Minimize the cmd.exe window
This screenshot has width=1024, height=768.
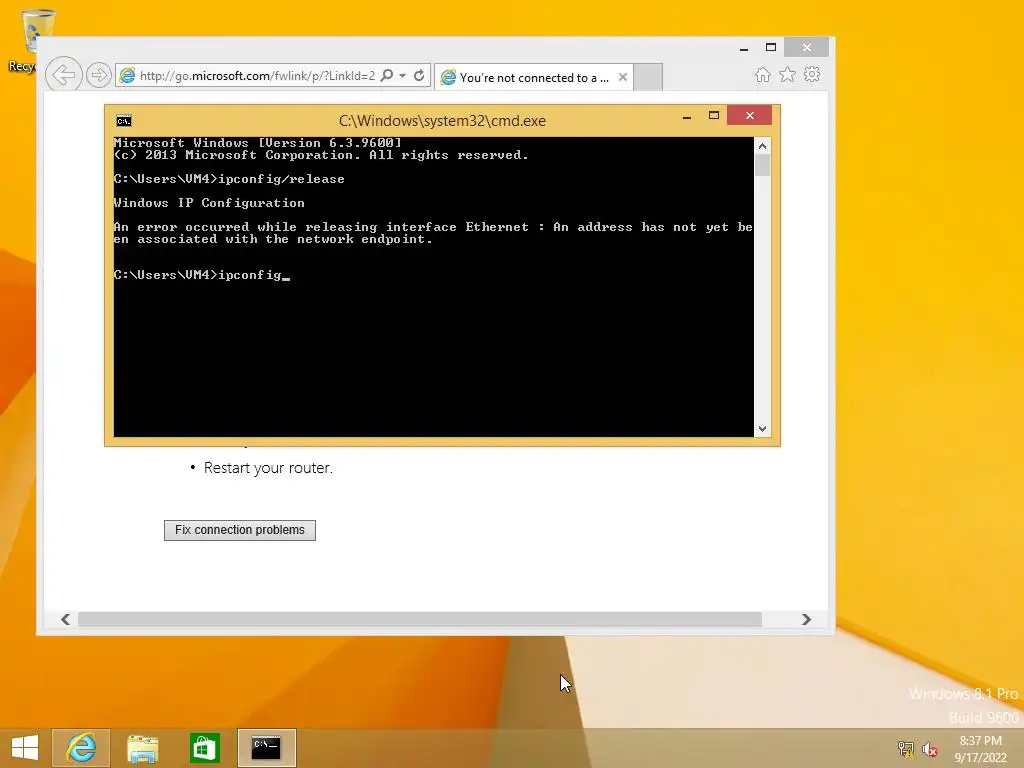686,116
